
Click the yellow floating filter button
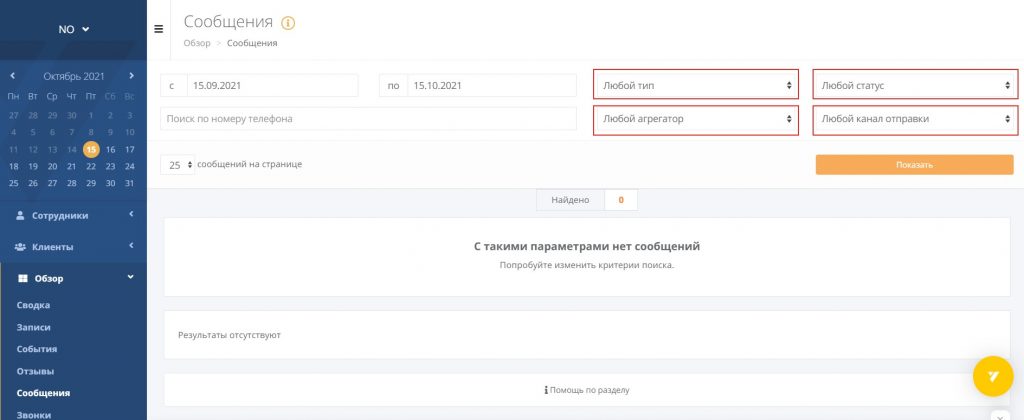(x=993, y=376)
